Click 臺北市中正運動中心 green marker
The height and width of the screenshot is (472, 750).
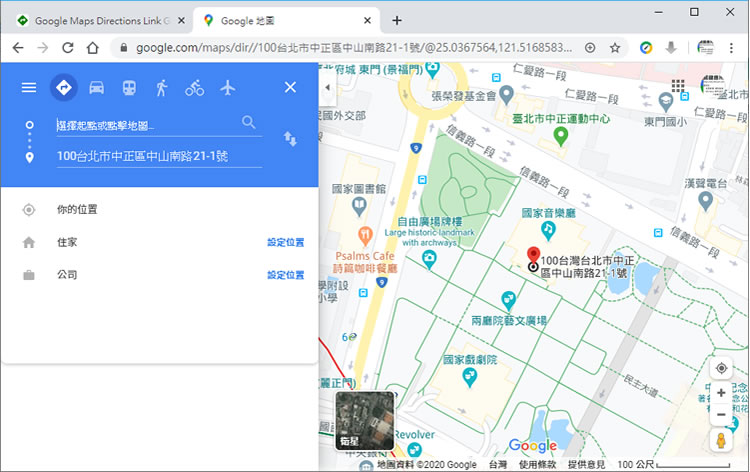561,137
